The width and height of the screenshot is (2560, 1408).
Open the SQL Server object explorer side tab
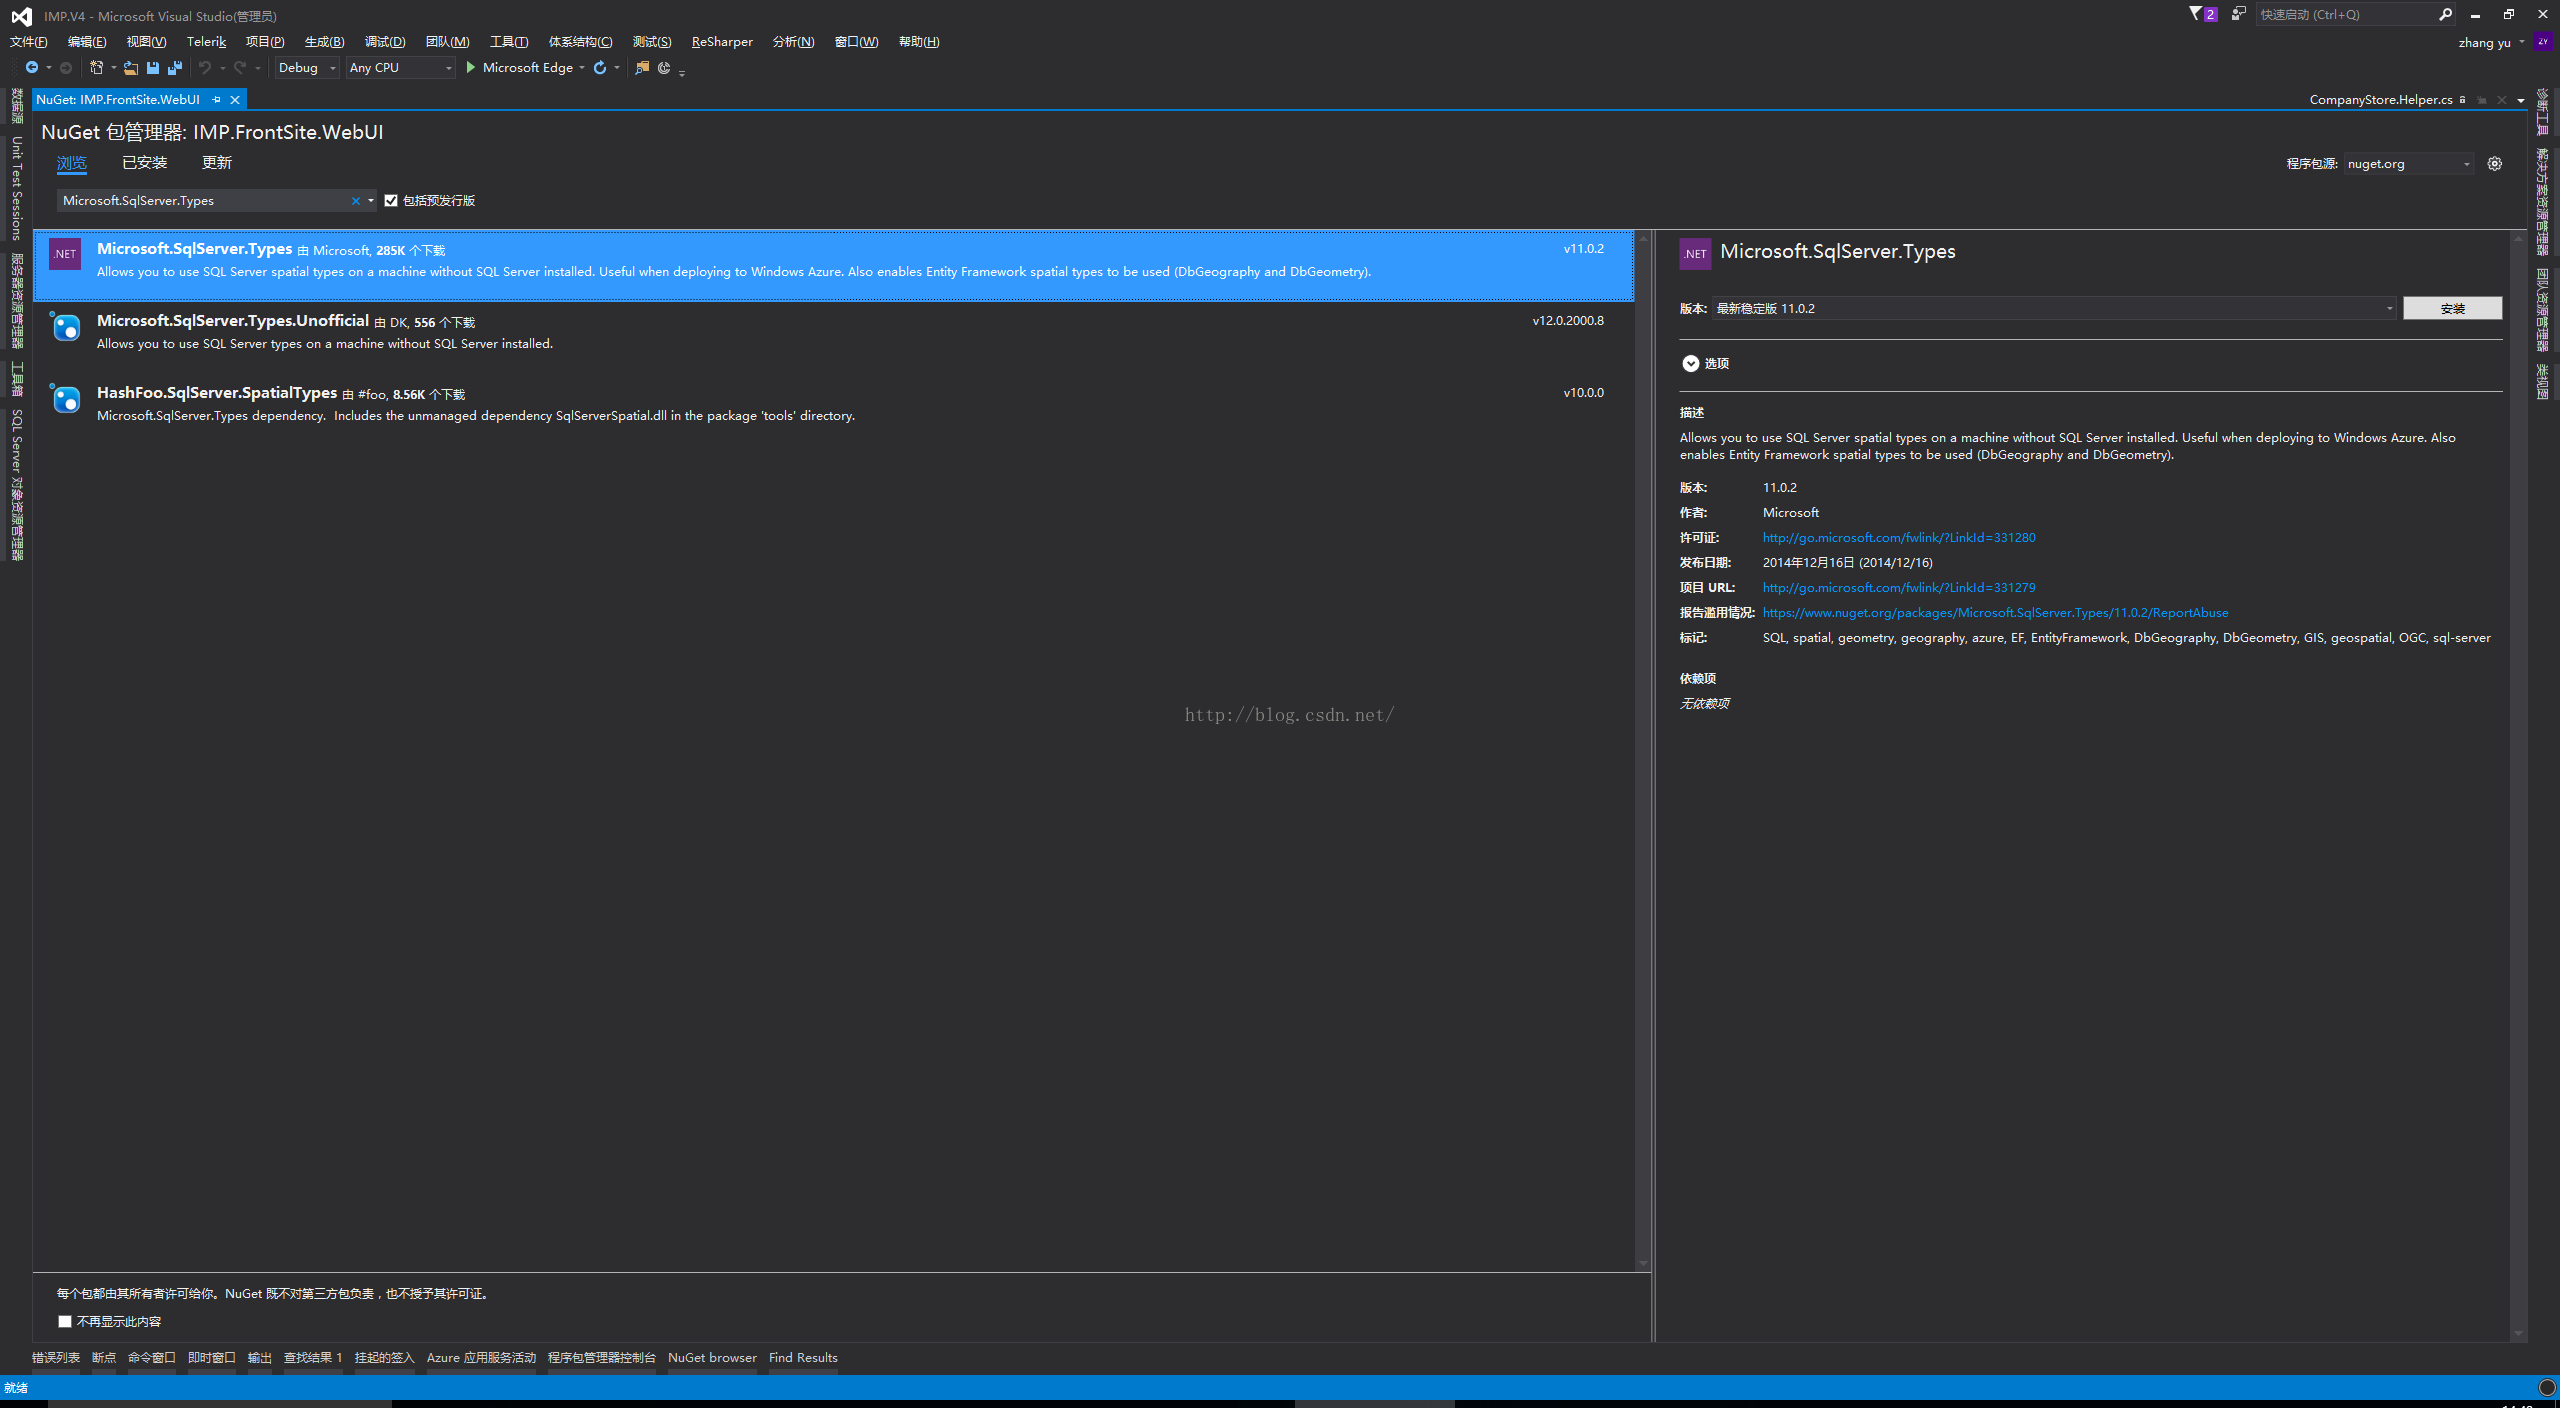(x=17, y=485)
